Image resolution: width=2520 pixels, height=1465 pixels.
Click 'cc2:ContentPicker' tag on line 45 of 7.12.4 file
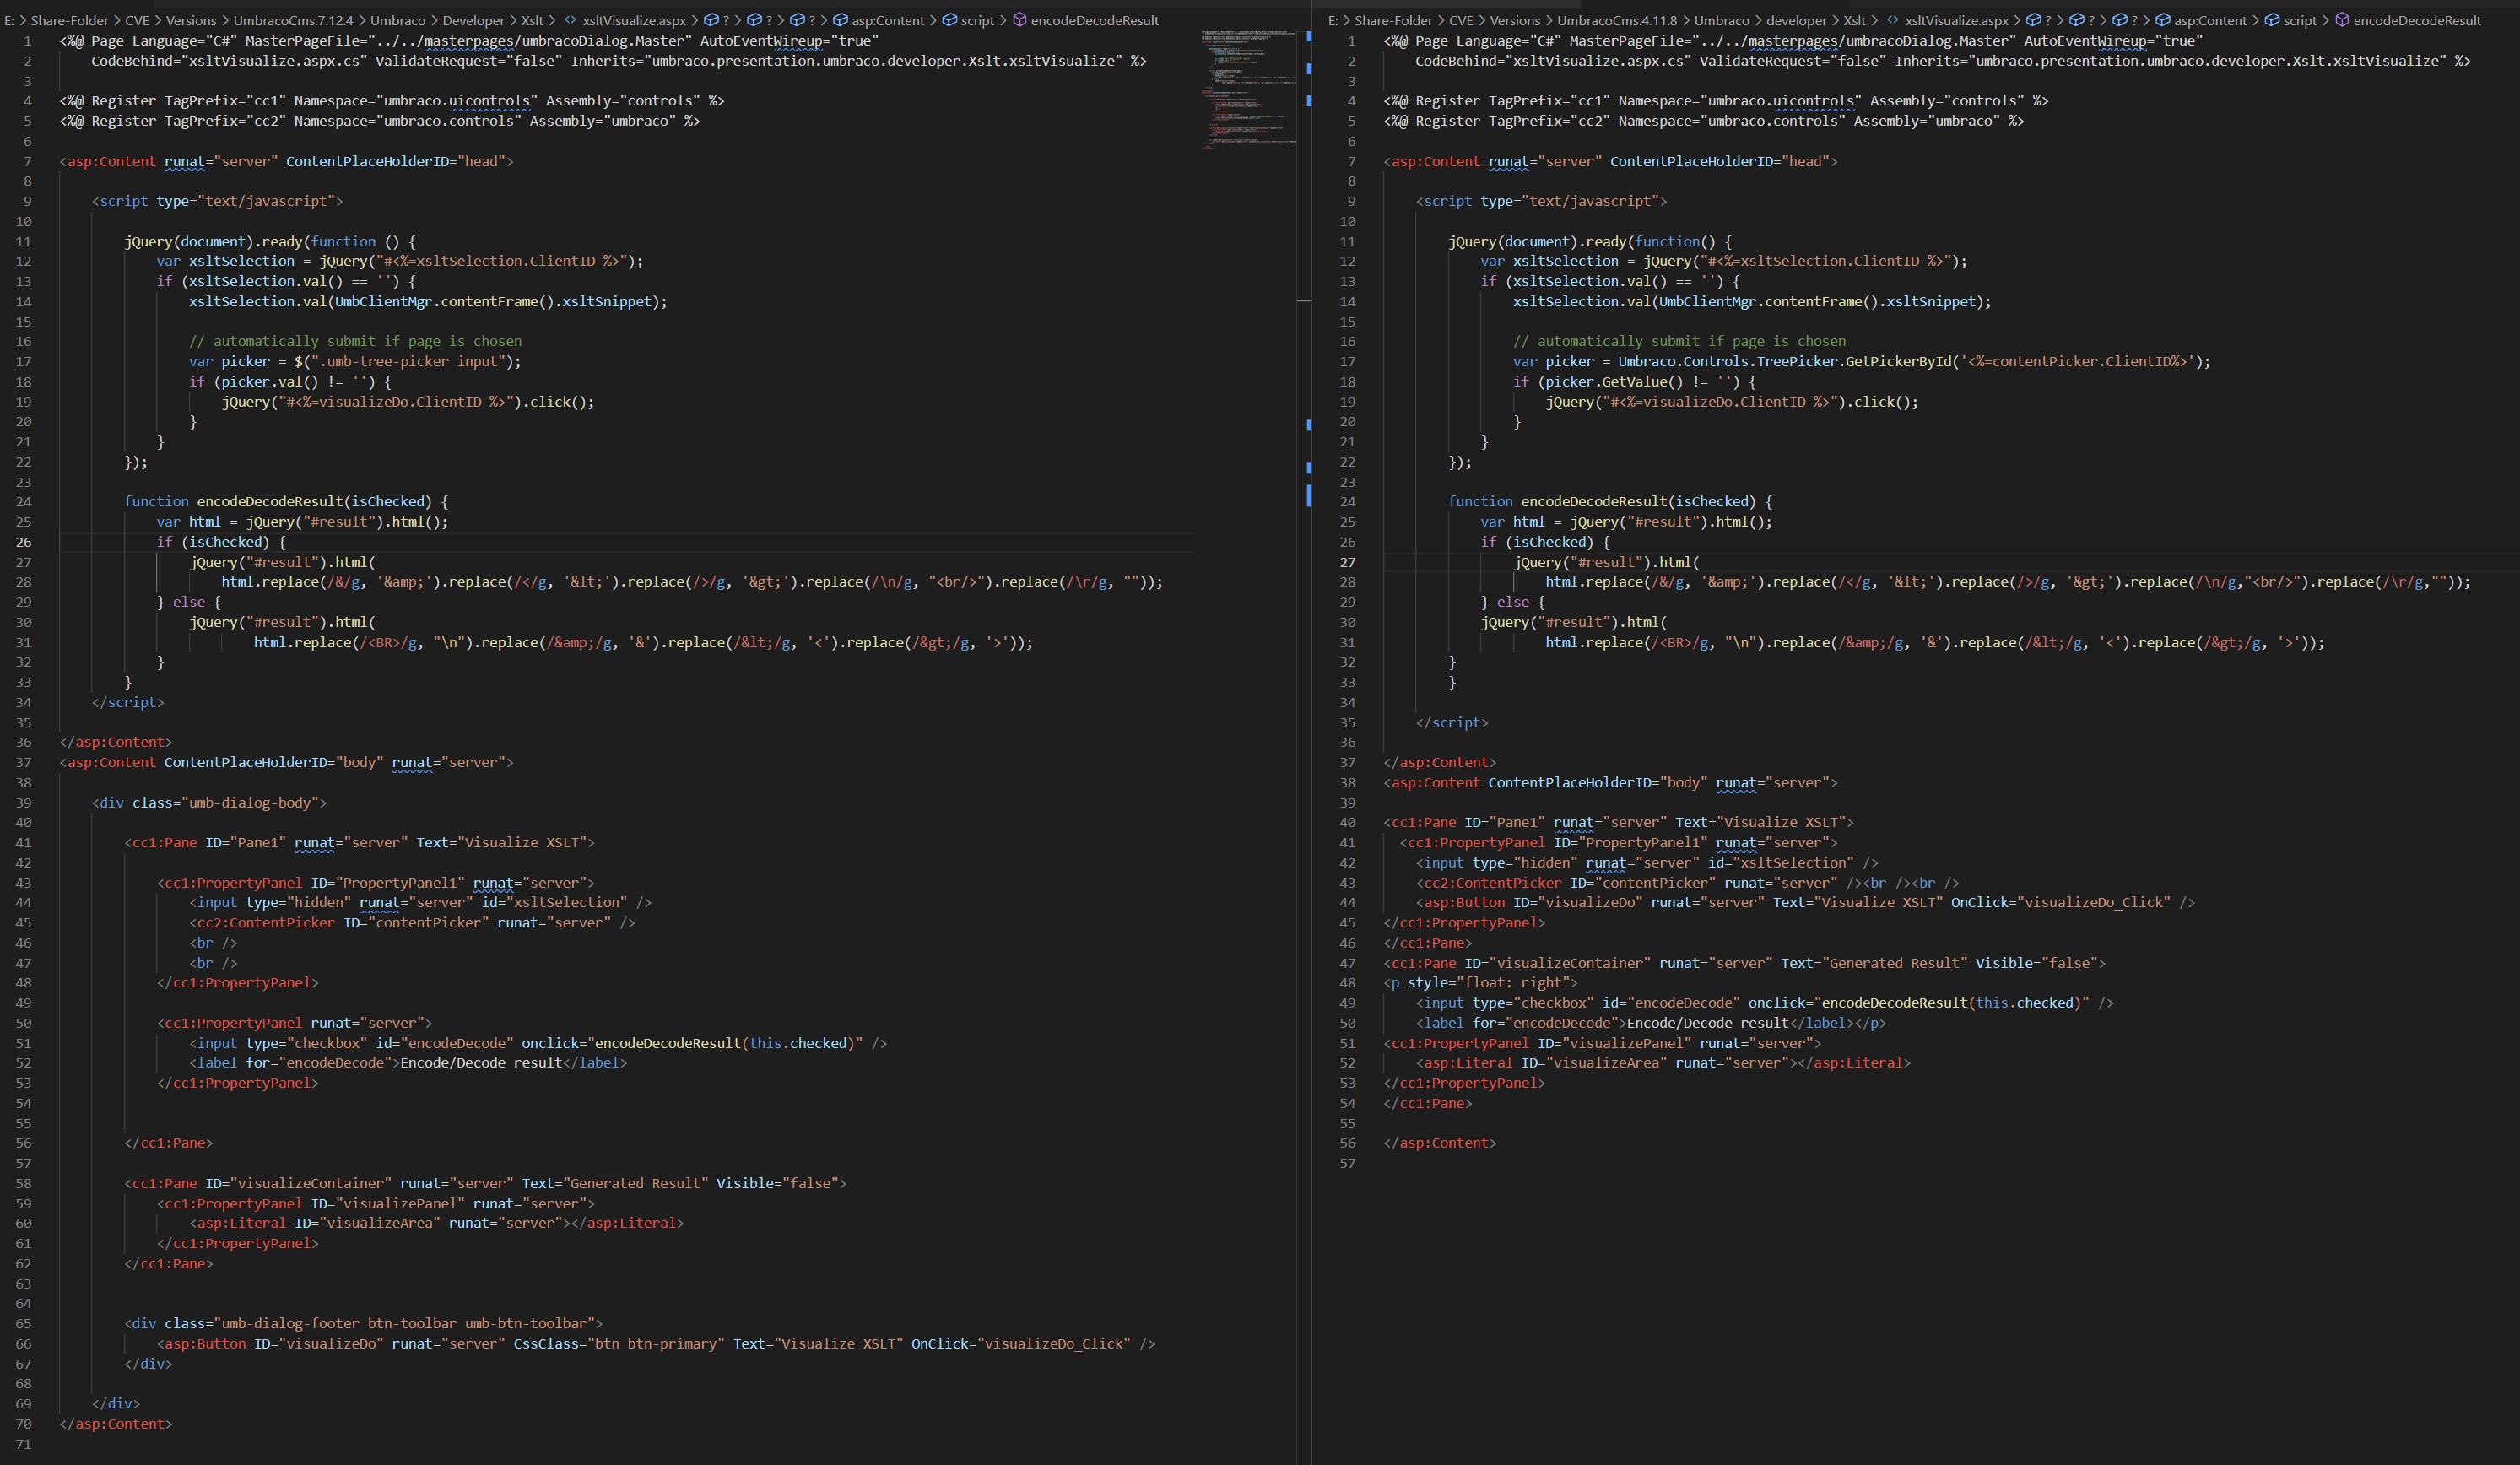[266, 922]
